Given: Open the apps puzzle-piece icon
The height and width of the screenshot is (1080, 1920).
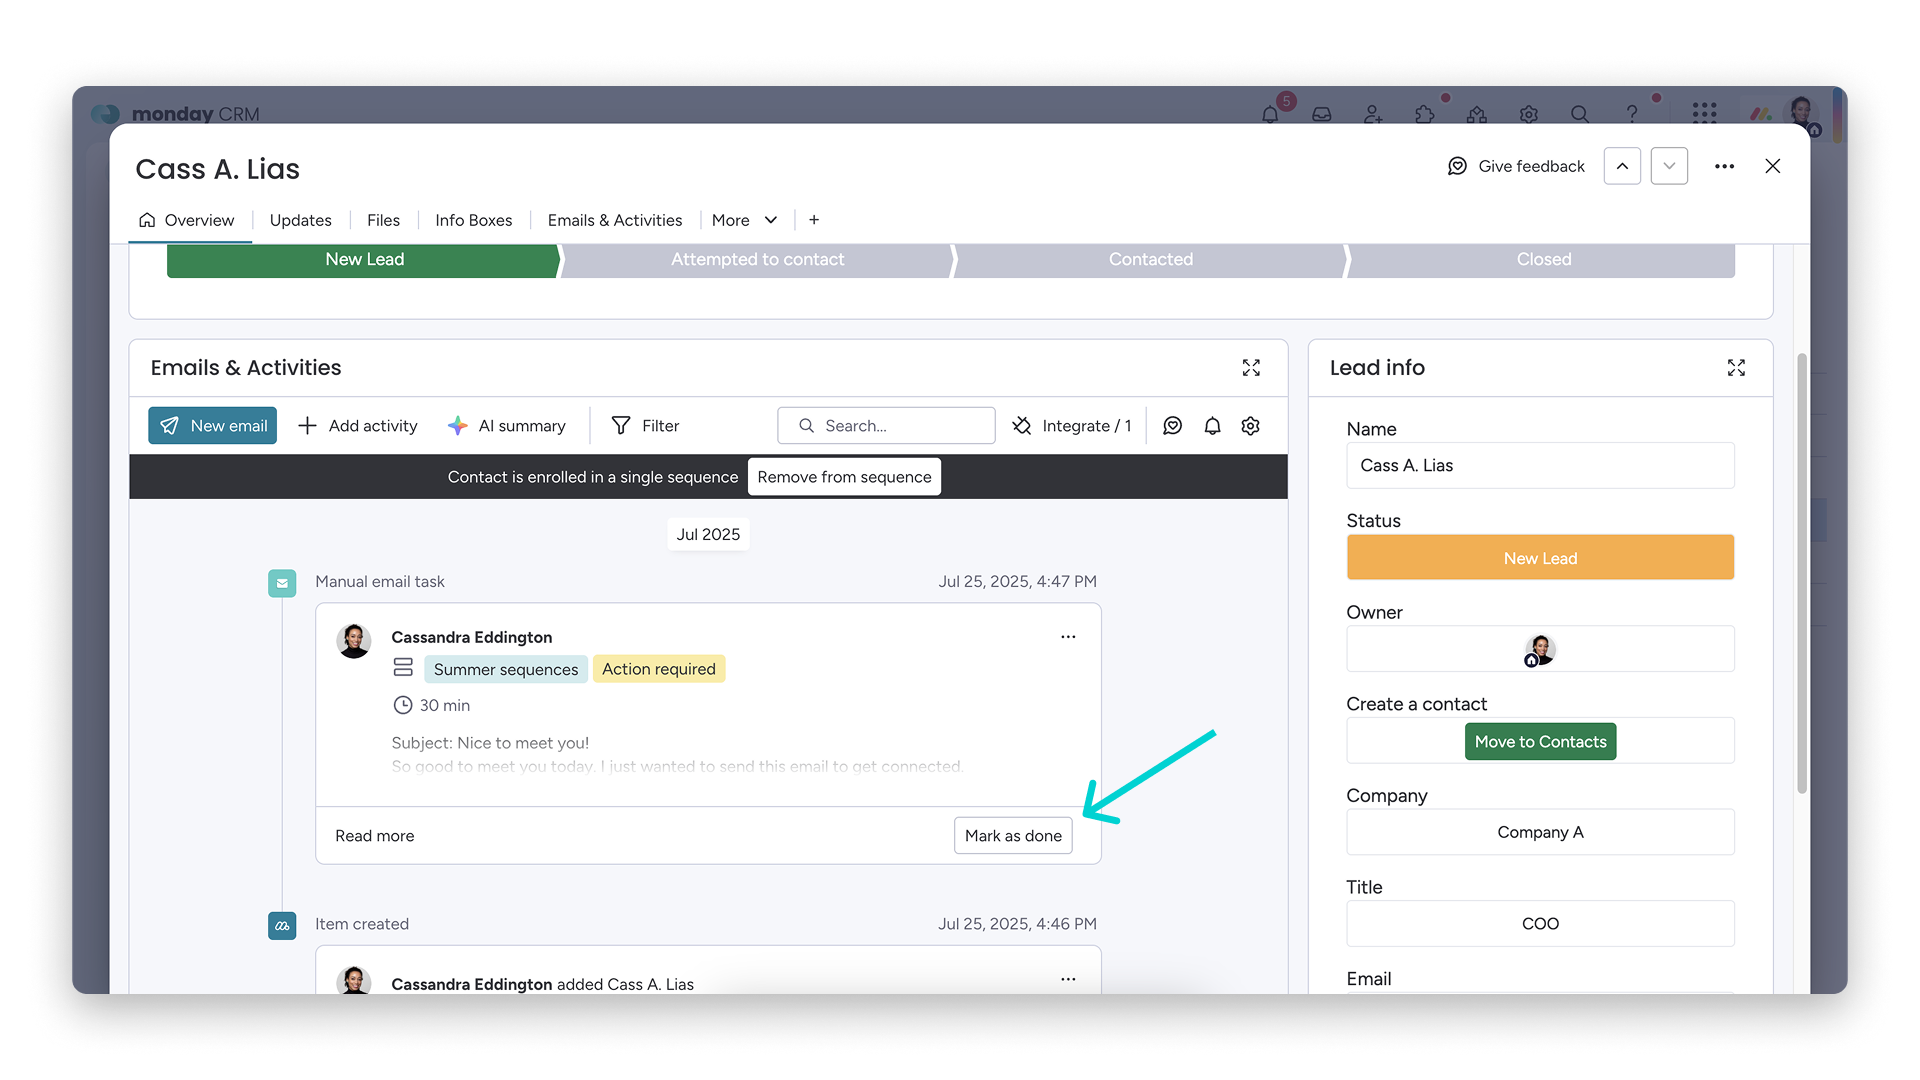Looking at the screenshot, I should [1425, 114].
